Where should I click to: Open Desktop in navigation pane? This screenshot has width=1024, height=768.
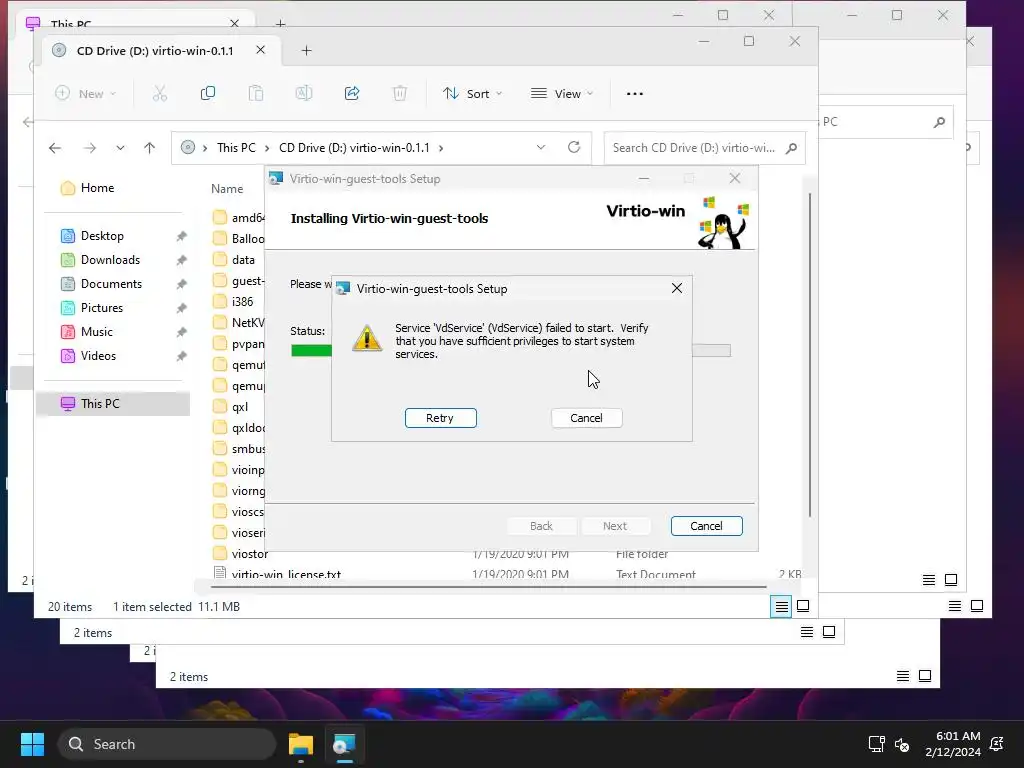[x=102, y=236]
